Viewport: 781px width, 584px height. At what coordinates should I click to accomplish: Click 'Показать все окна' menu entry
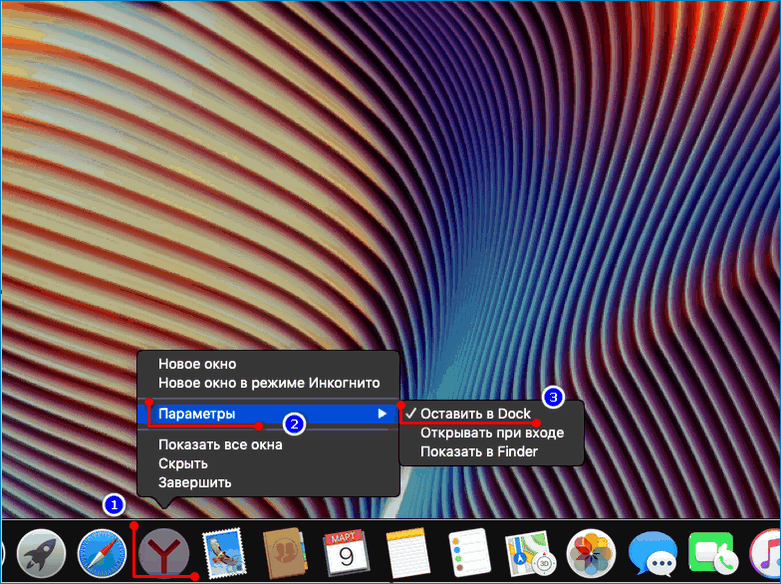[220, 444]
